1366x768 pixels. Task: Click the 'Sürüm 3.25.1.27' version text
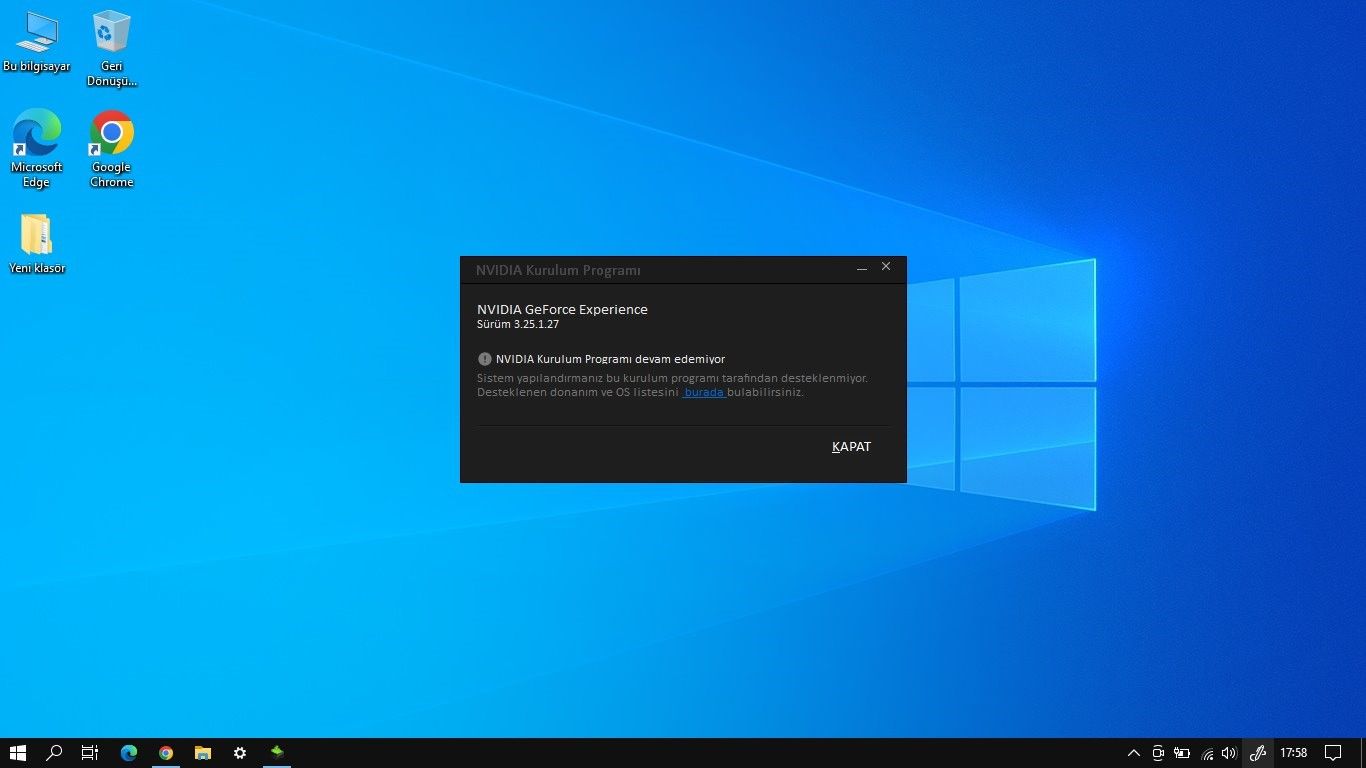(x=518, y=325)
